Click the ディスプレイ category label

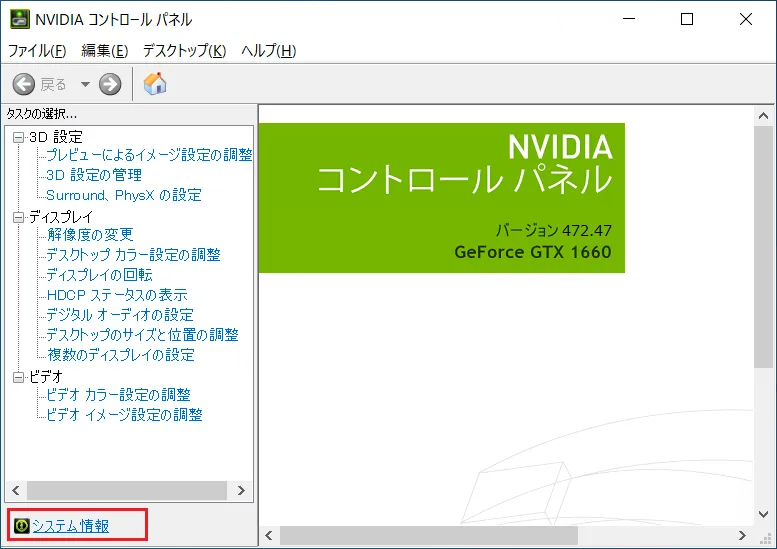click(60, 217)
